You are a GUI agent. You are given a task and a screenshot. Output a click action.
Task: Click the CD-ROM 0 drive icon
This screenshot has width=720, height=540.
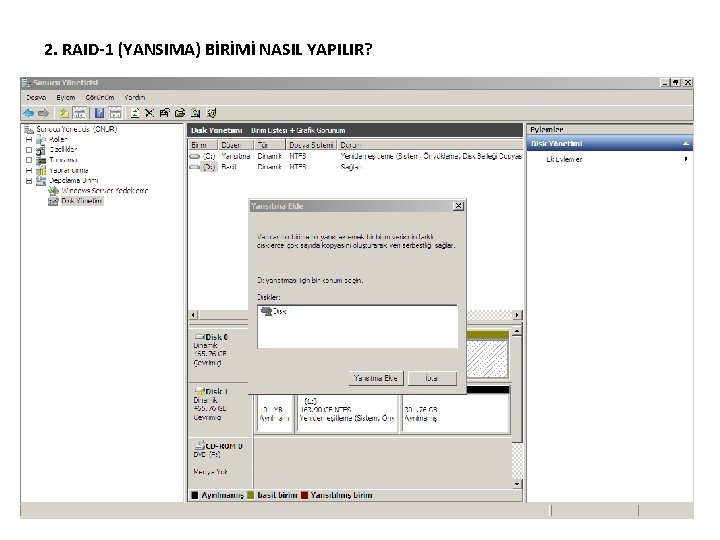[x=200, y=445]
